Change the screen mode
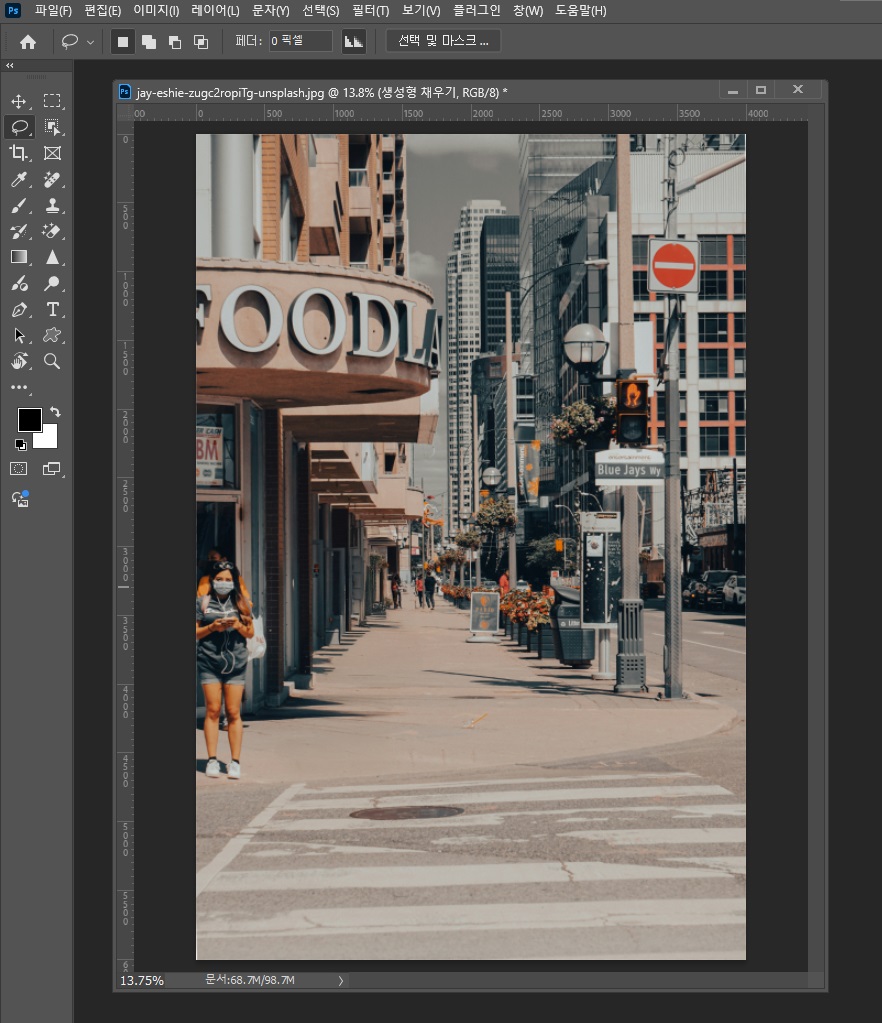This screenshot has width=882, height=1023. pyautogui.click(x=52, y=468)
